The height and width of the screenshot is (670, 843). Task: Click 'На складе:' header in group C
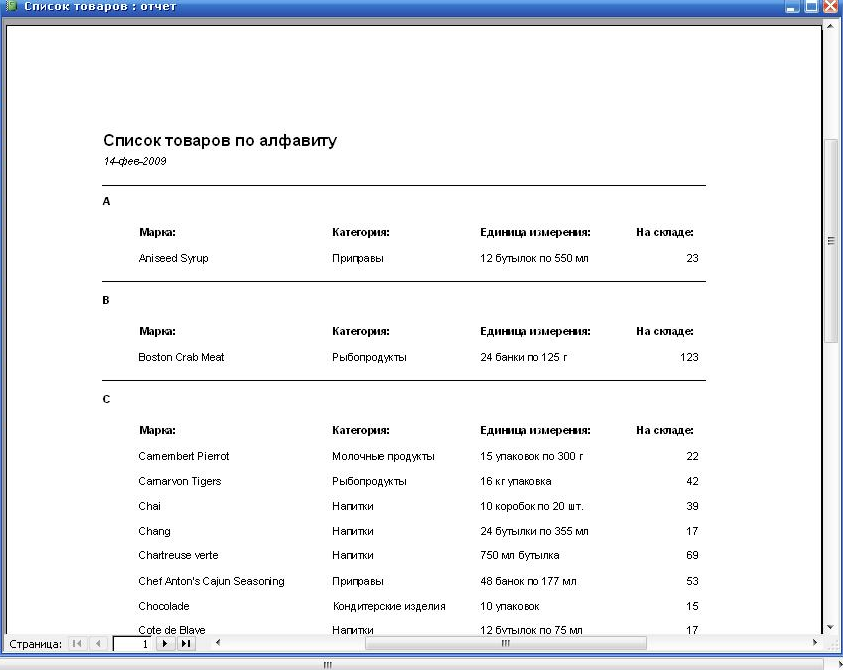(x=665, y=430)
